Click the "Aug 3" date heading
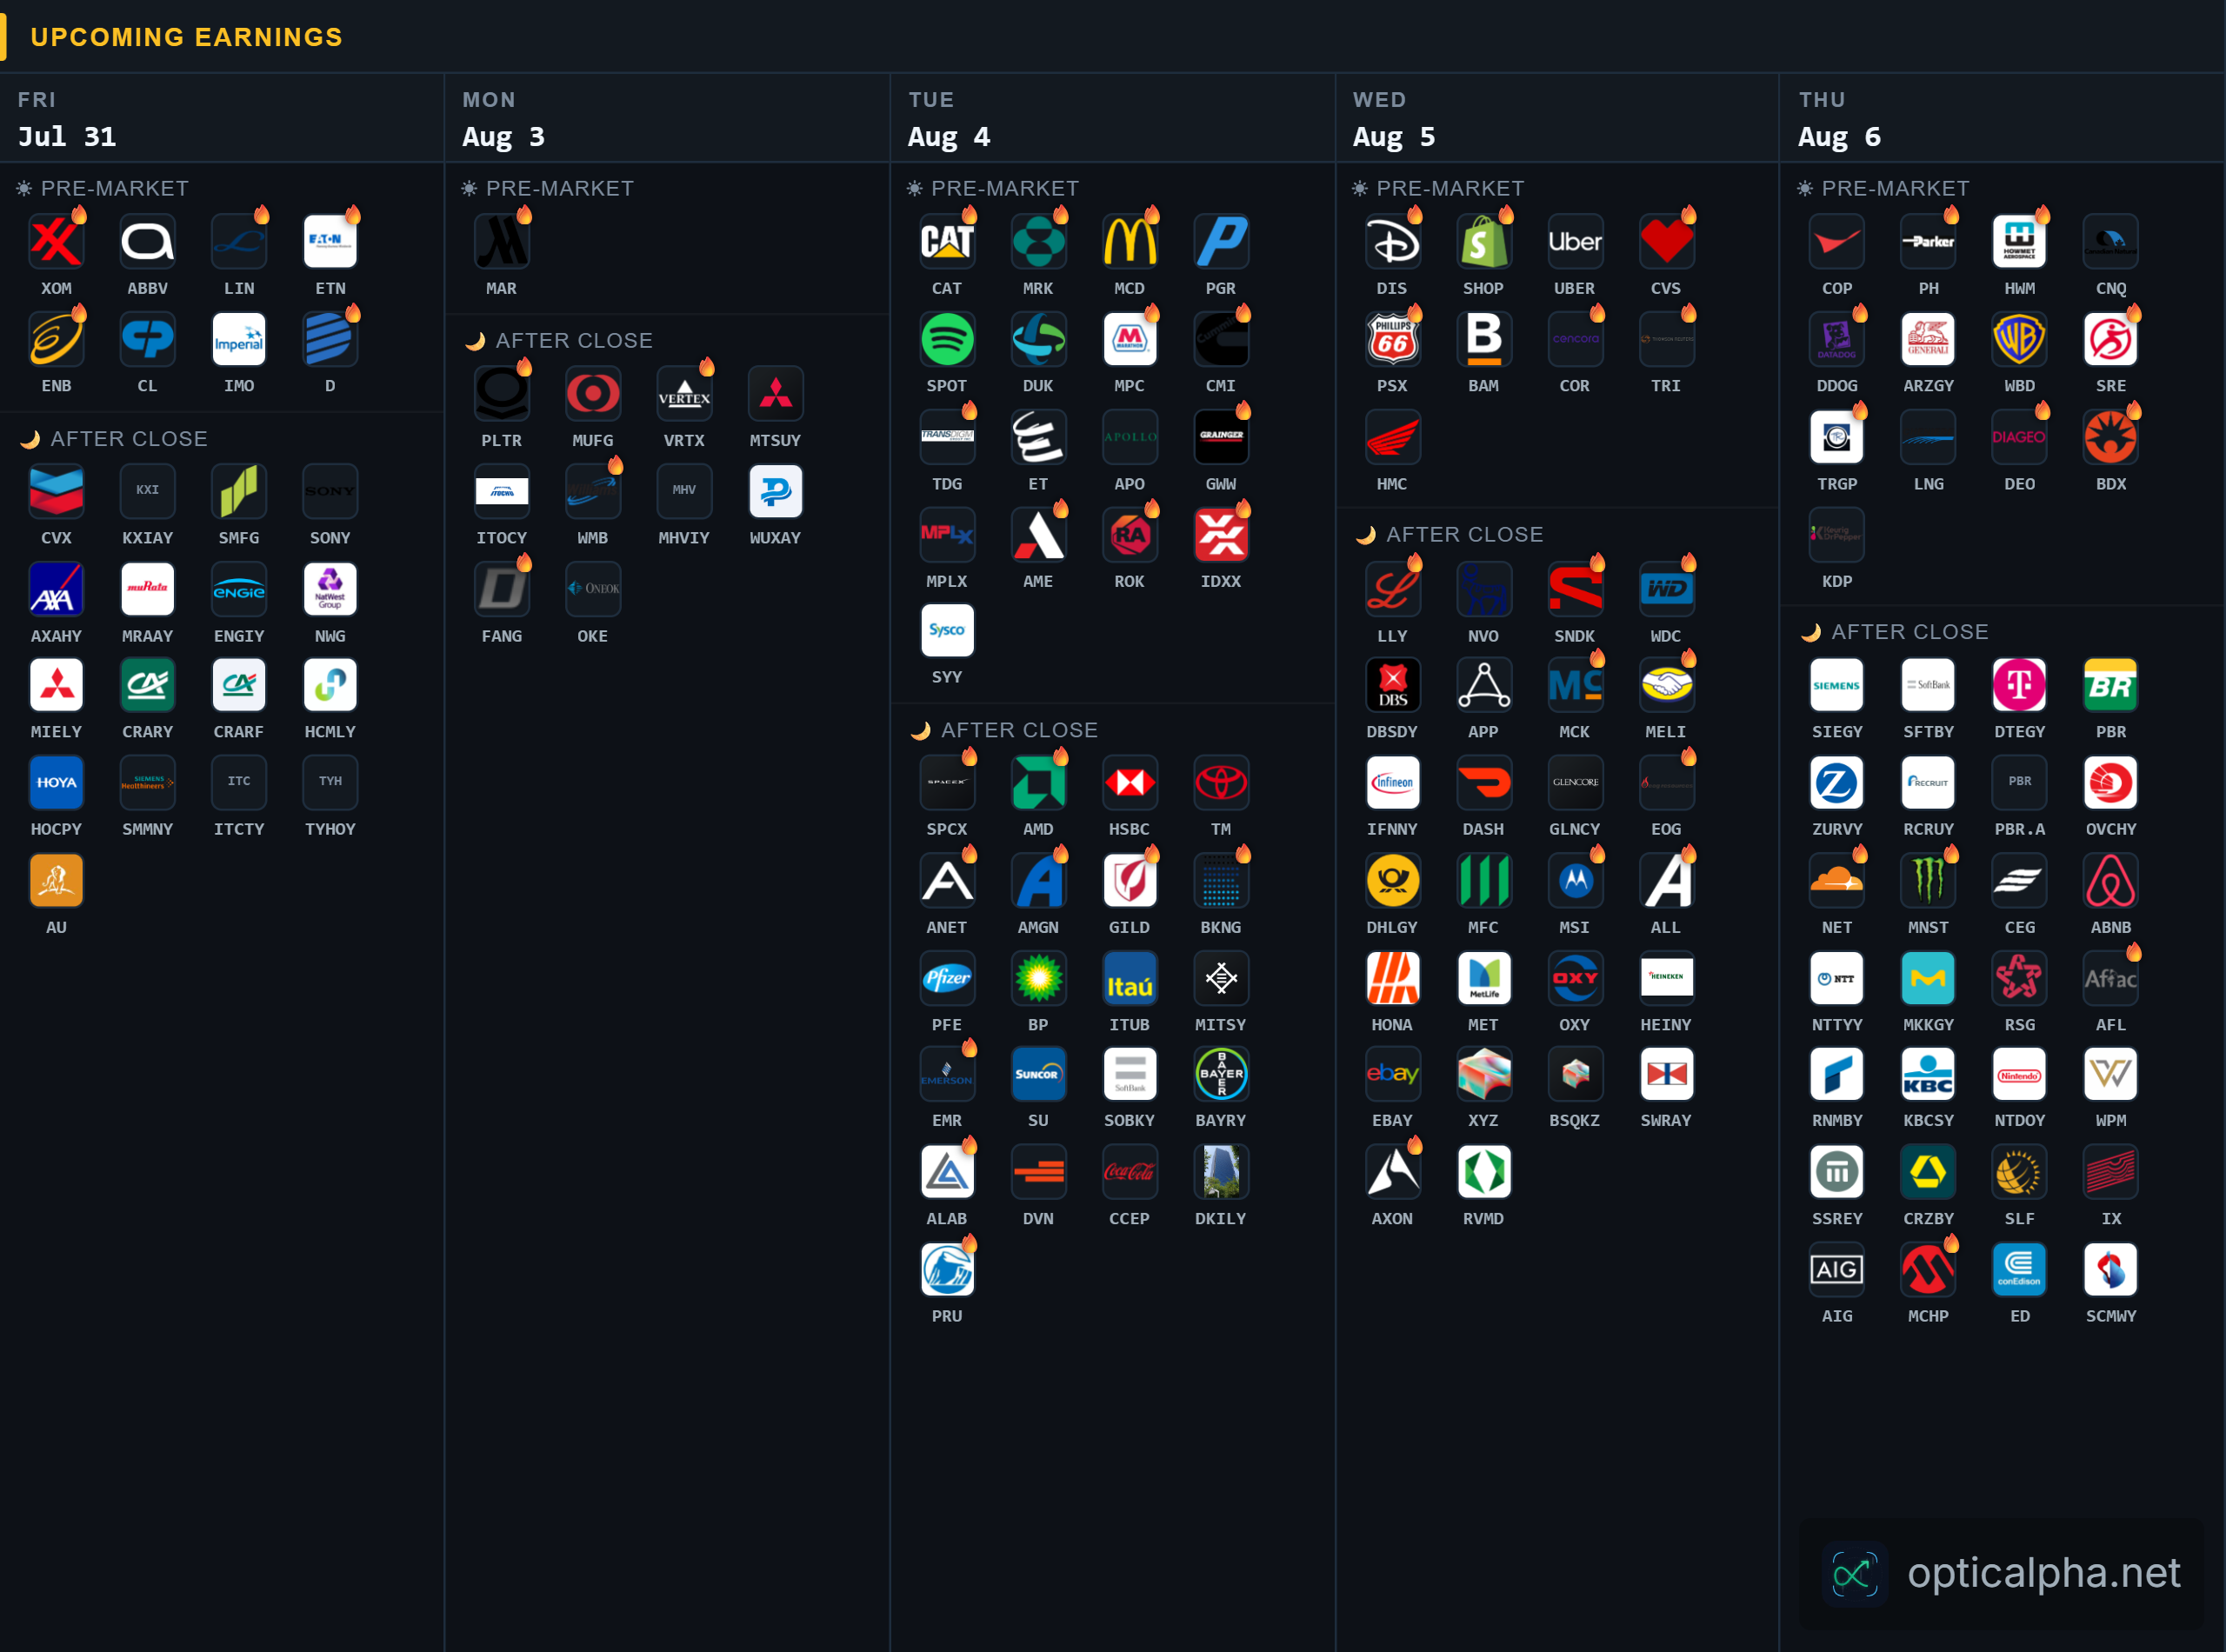The height and width of the screenshot is (1652, 2226). coord(503,136)
